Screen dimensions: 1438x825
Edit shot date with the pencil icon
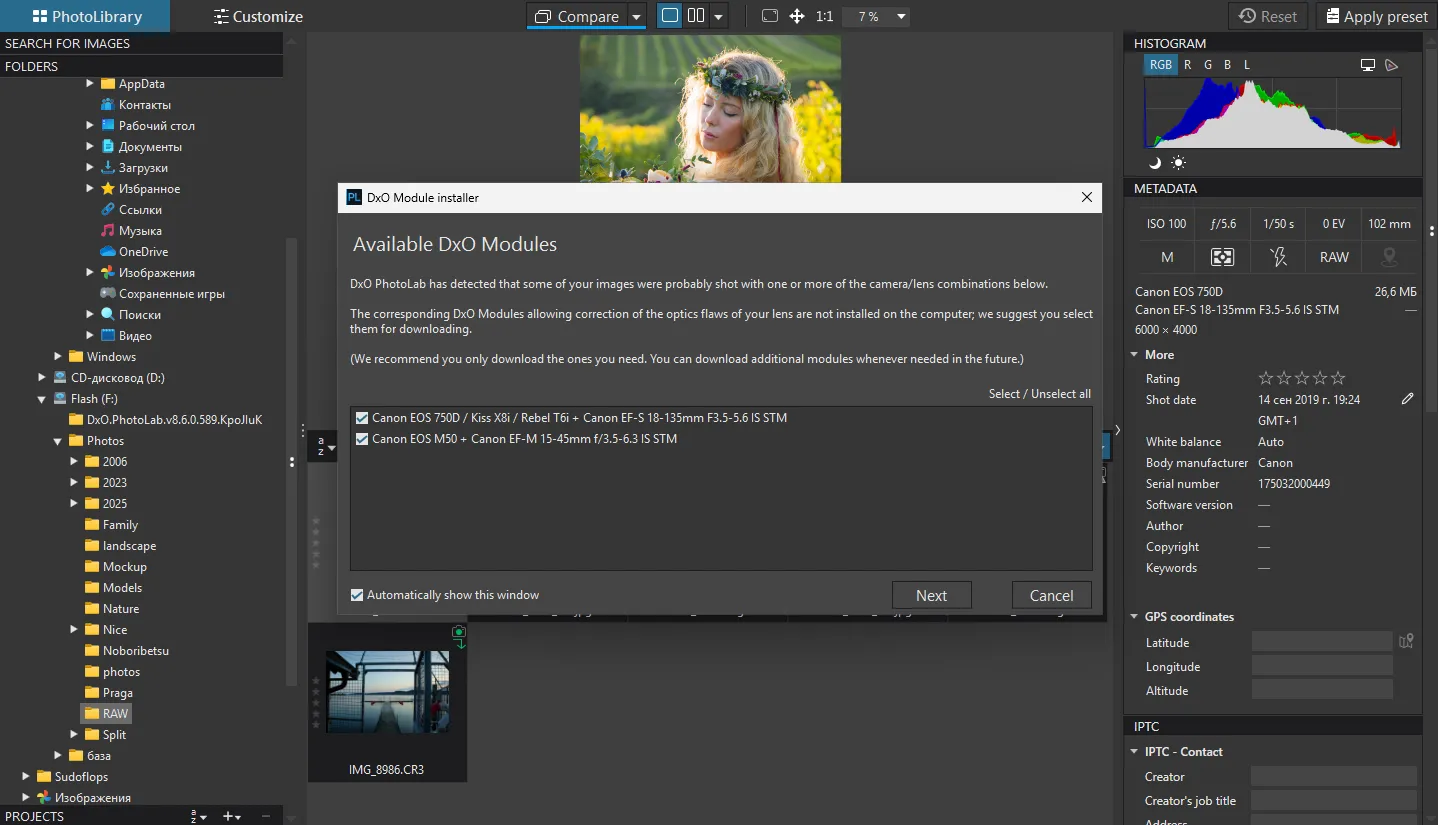tap(1408, 399)
